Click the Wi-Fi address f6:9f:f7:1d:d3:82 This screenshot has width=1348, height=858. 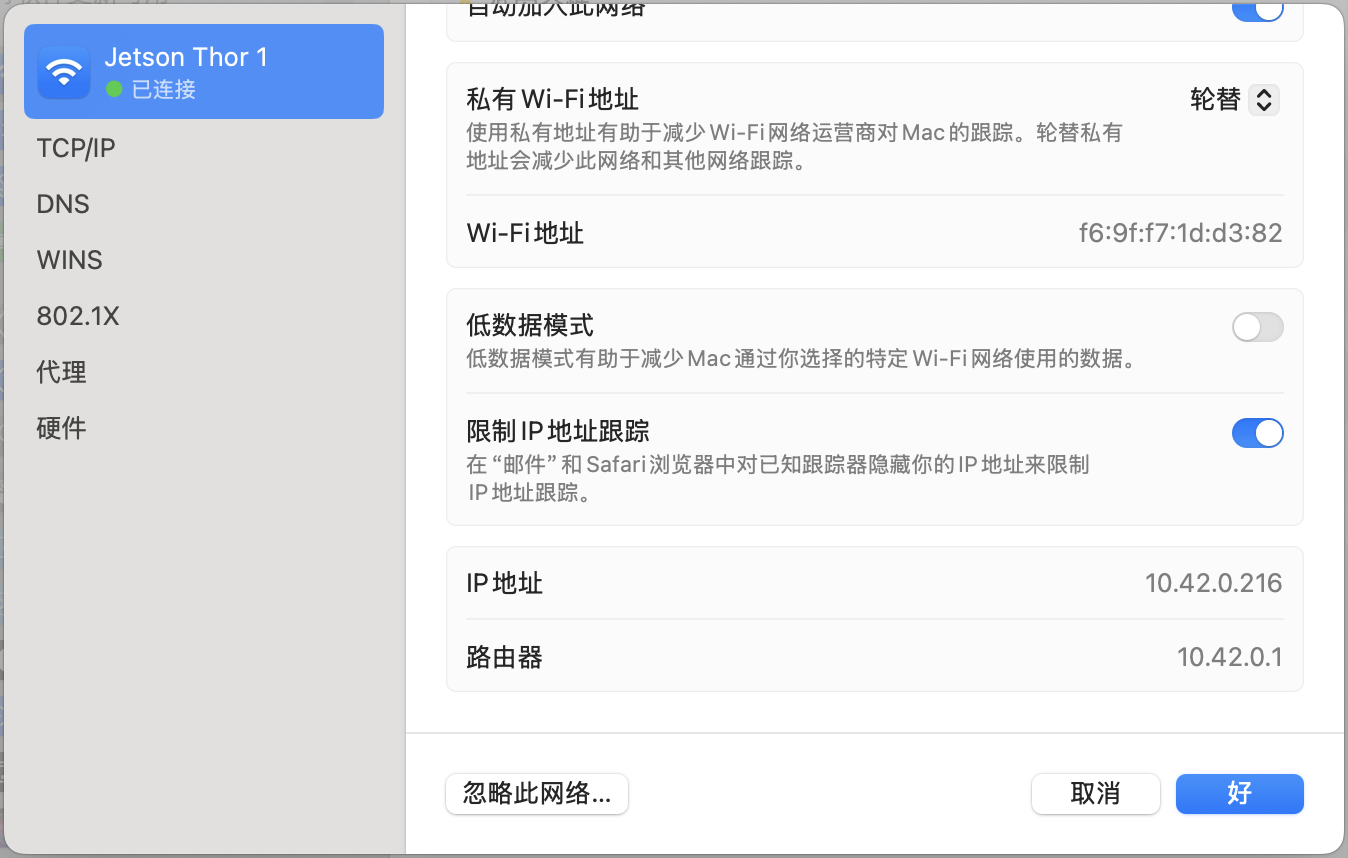pos(1180,233)
